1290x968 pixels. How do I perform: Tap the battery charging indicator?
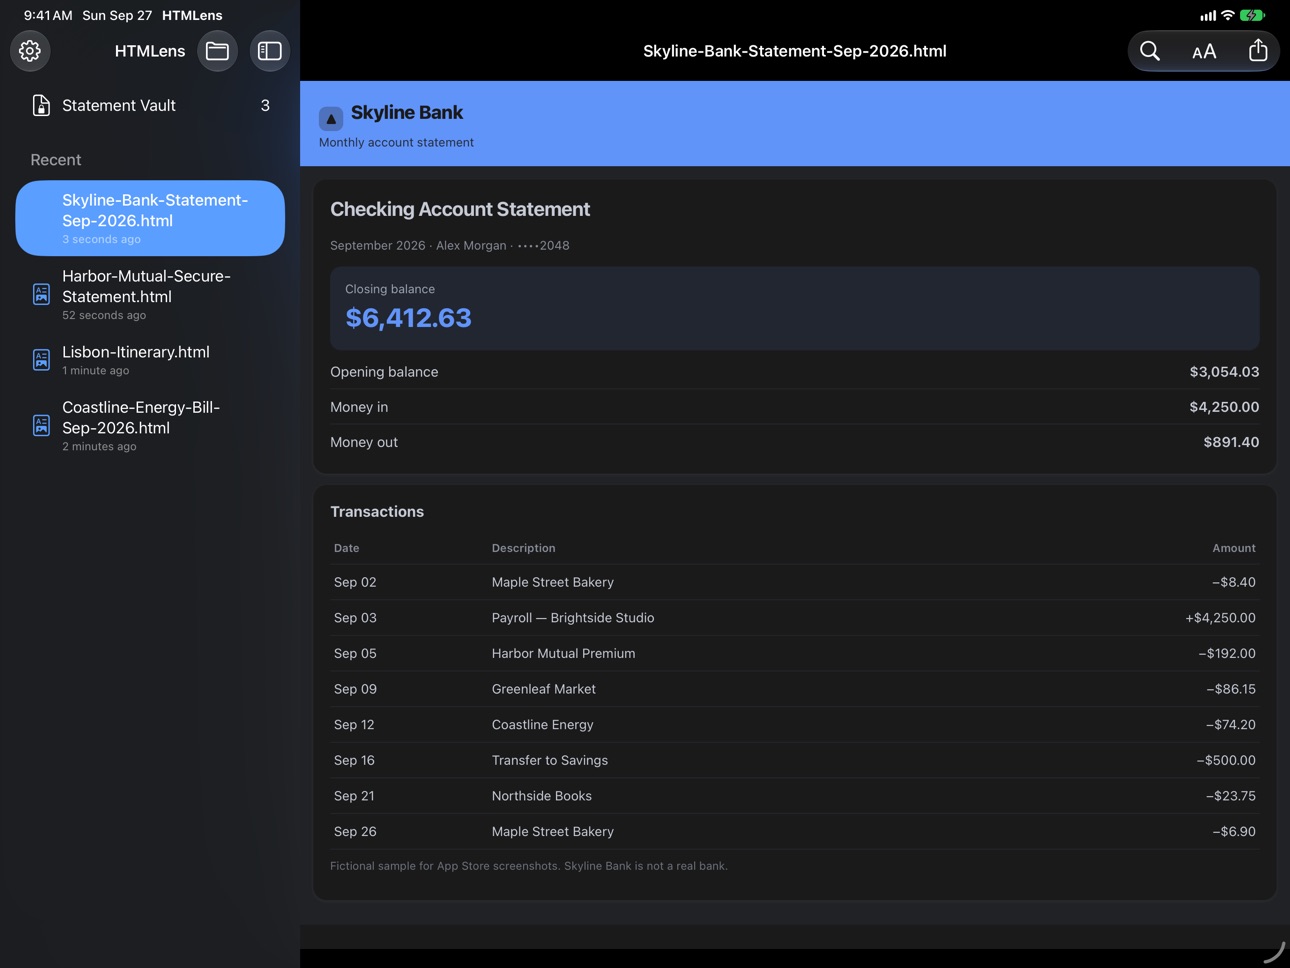(x=1252, y=15)
